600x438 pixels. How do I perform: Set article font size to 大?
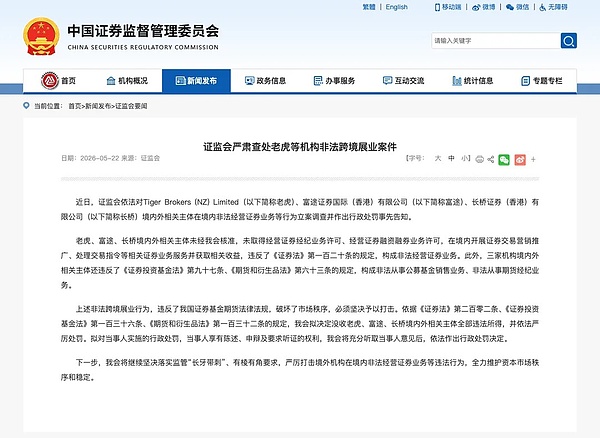438,158
